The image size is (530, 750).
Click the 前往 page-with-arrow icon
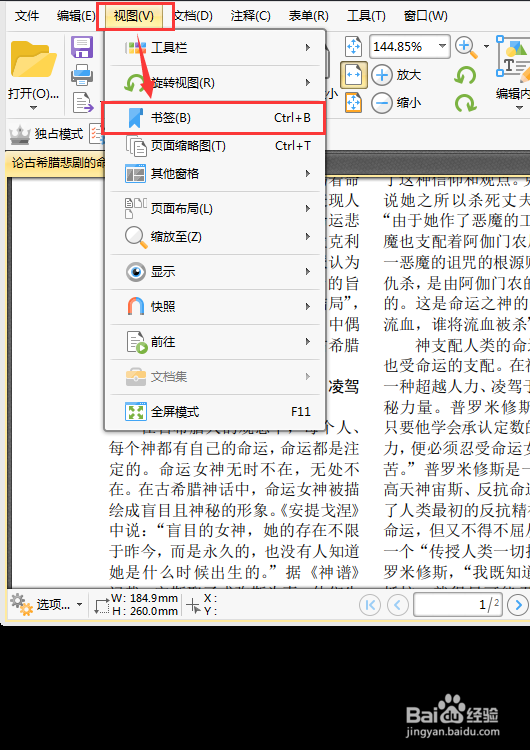pos(136,342)
